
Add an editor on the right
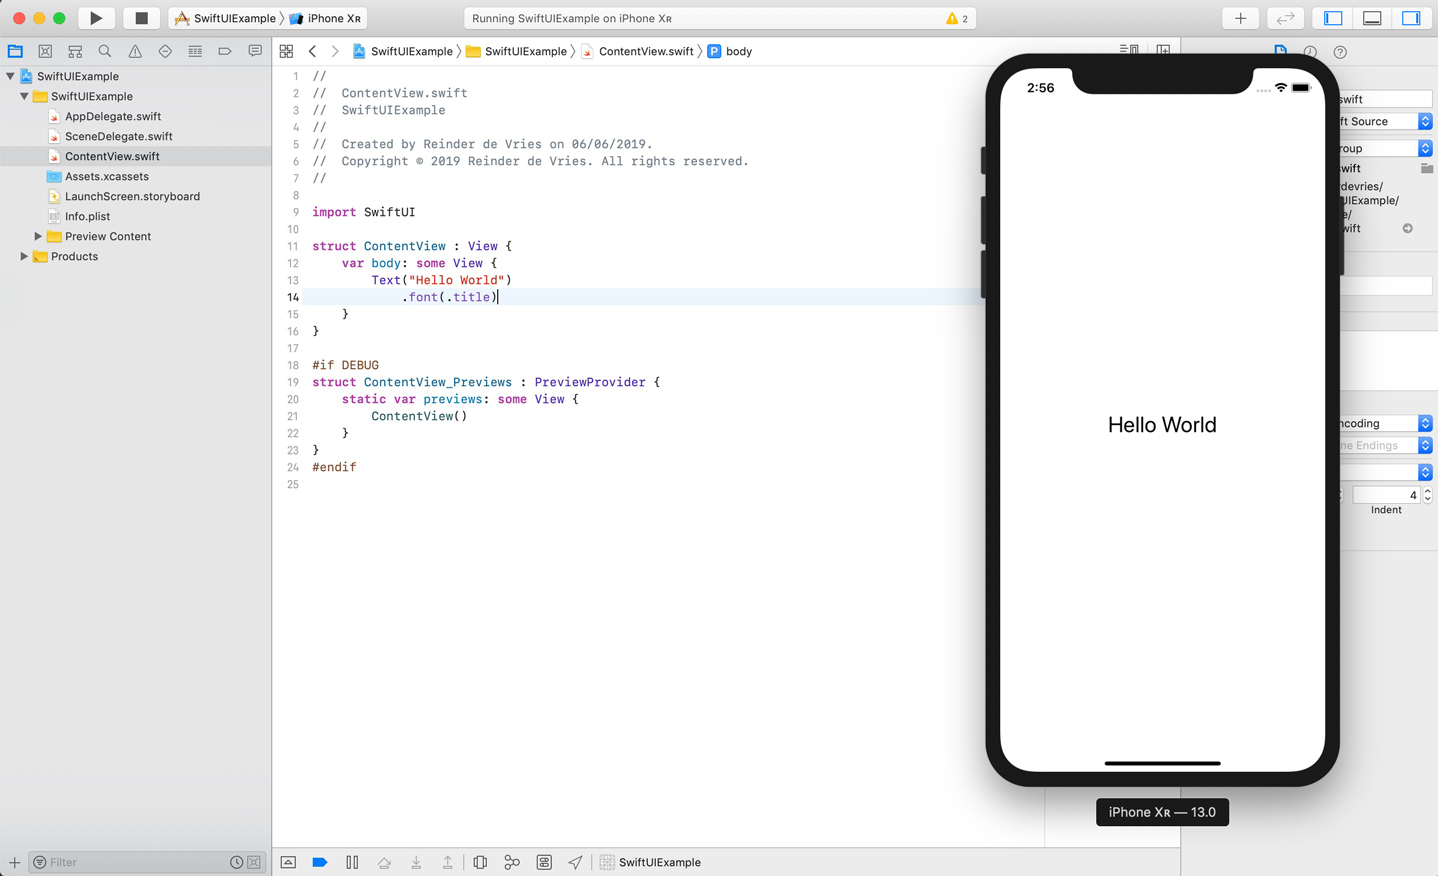click(x=1163, y=49)
